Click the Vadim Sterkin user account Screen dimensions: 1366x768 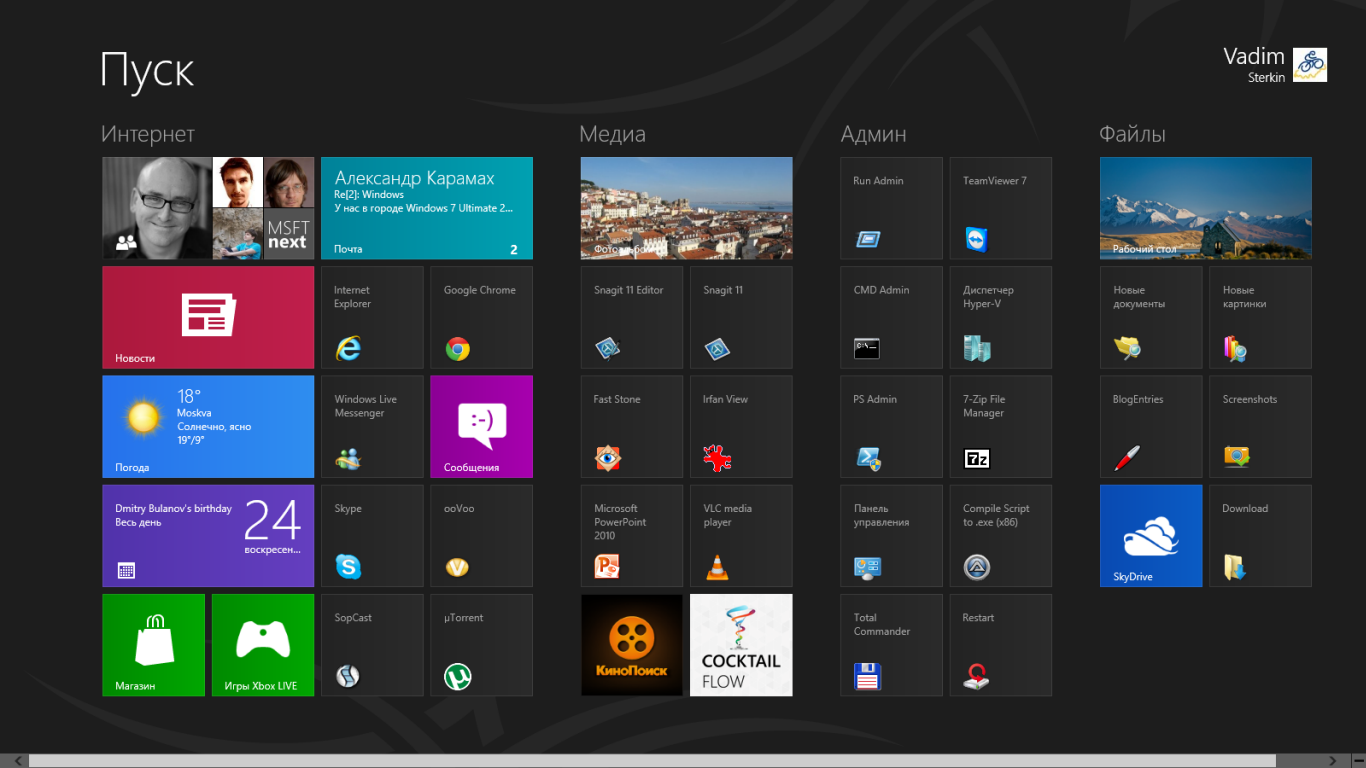1275,65
